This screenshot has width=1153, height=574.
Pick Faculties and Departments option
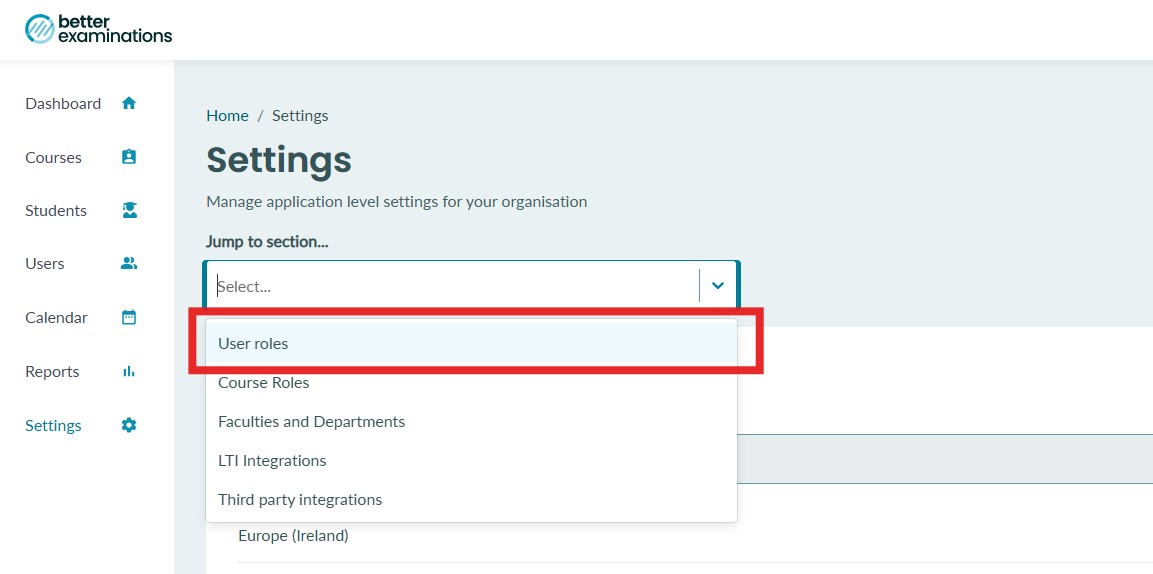pos(471,422)
